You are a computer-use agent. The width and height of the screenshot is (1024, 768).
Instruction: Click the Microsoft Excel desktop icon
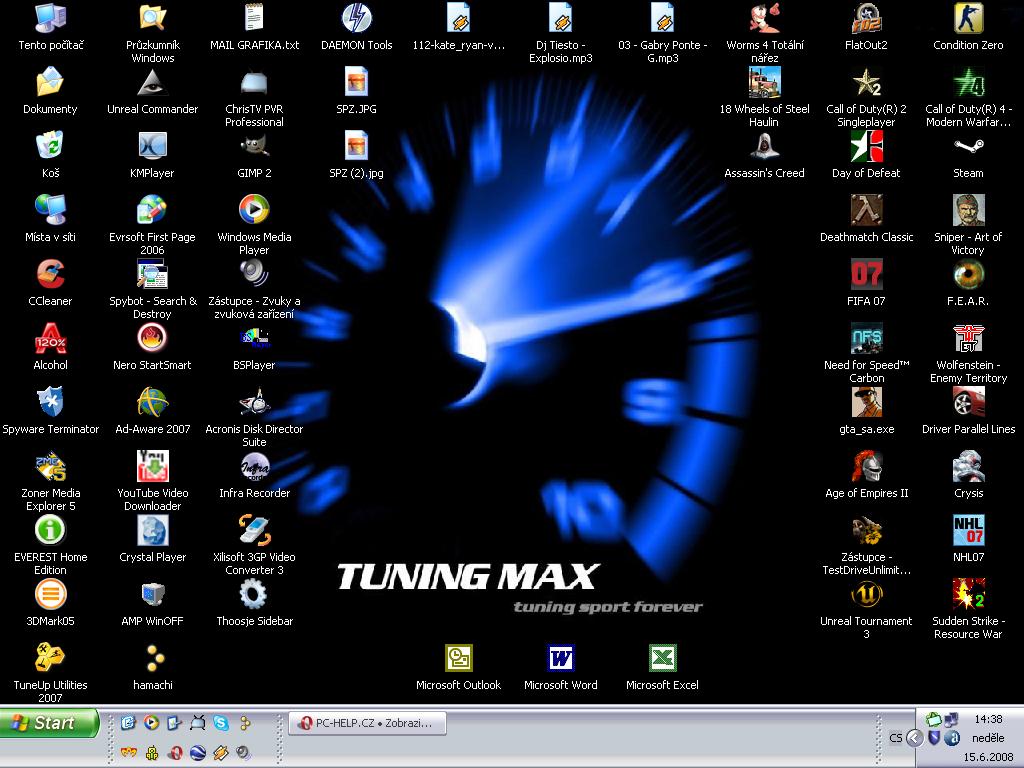(x=662, y=658)
